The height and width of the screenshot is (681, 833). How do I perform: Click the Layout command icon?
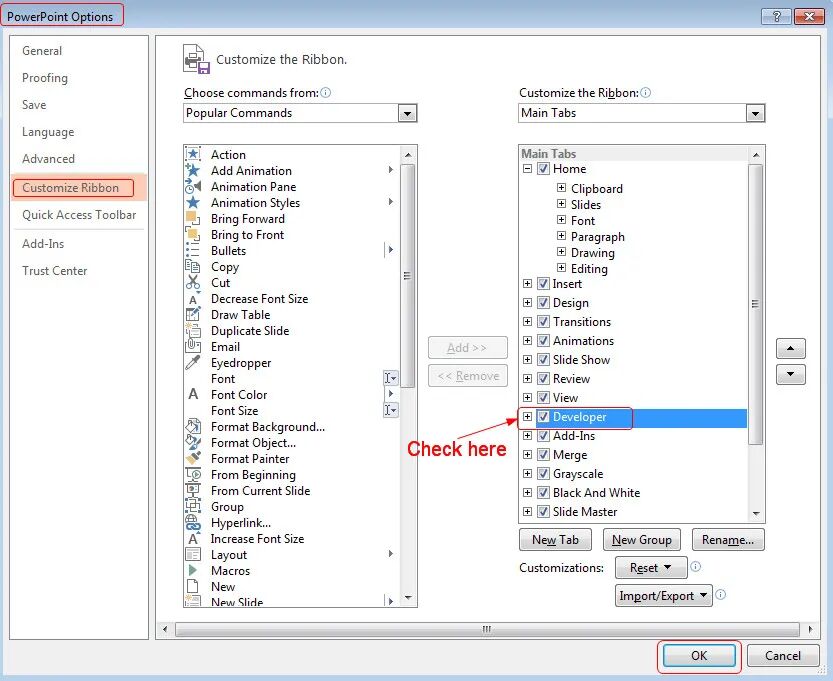click(193, 555)
